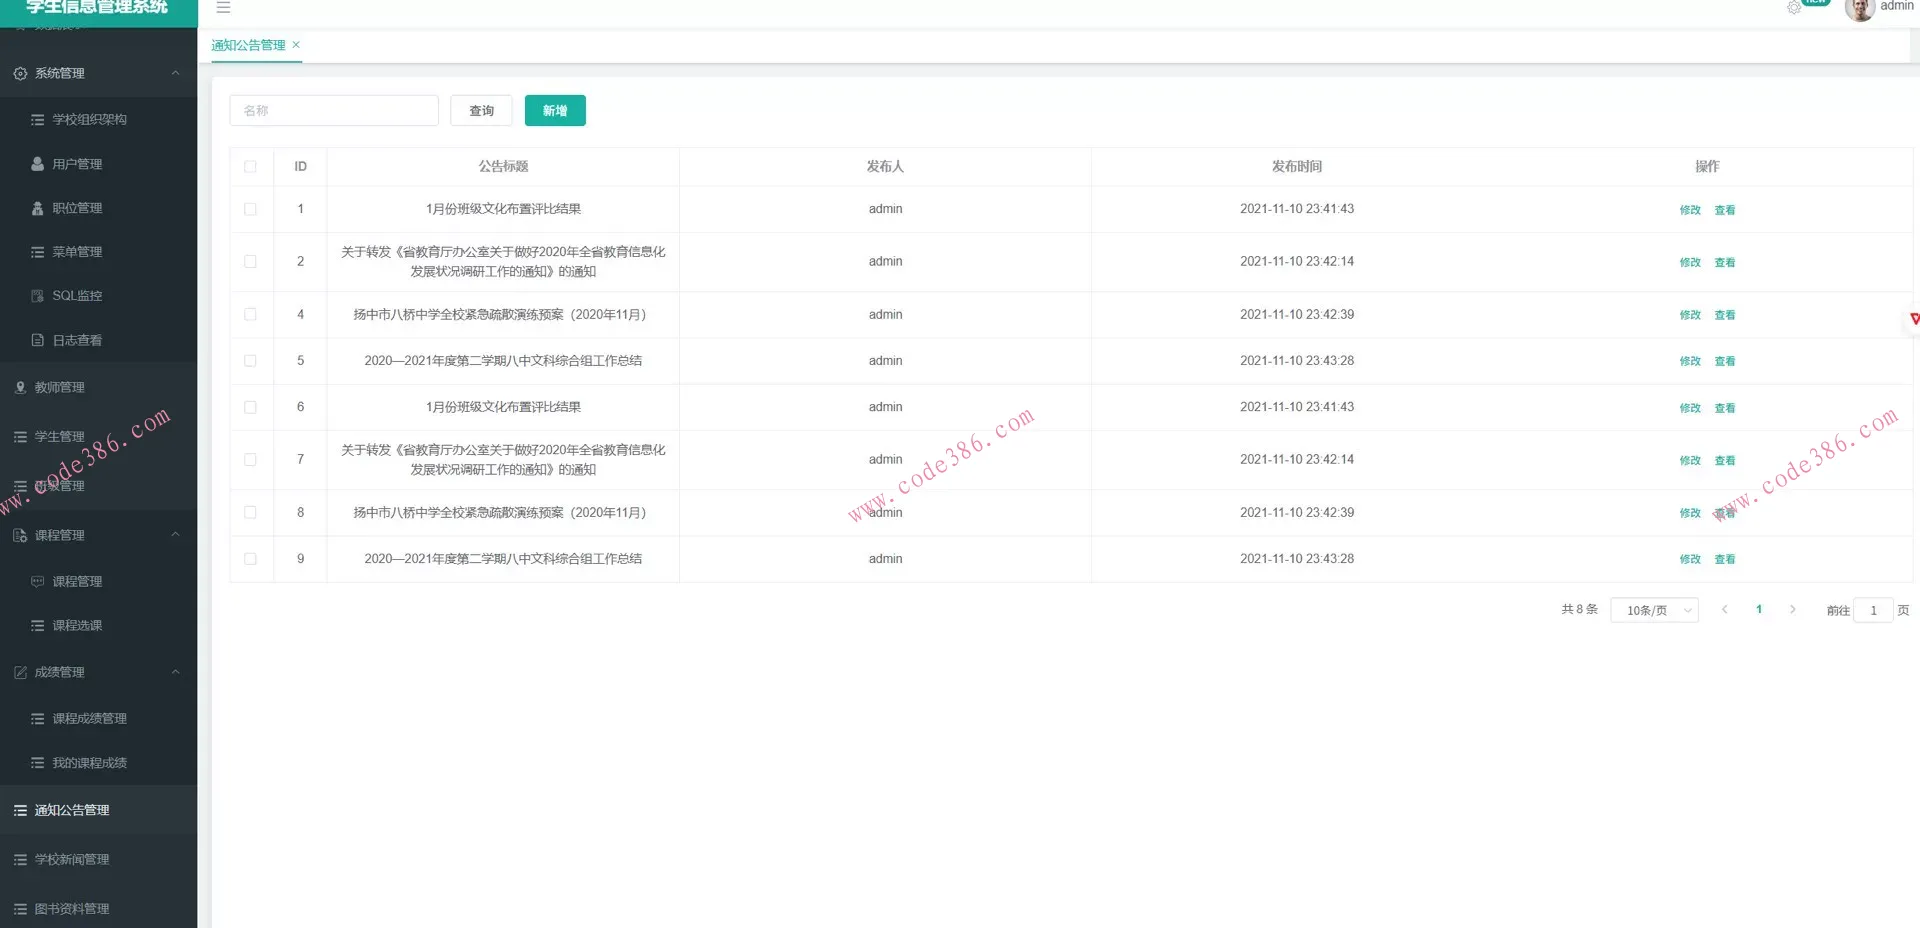Collapse the 课程管理 menu chevron
This screenshot has width=1920, height=928.
175,535
